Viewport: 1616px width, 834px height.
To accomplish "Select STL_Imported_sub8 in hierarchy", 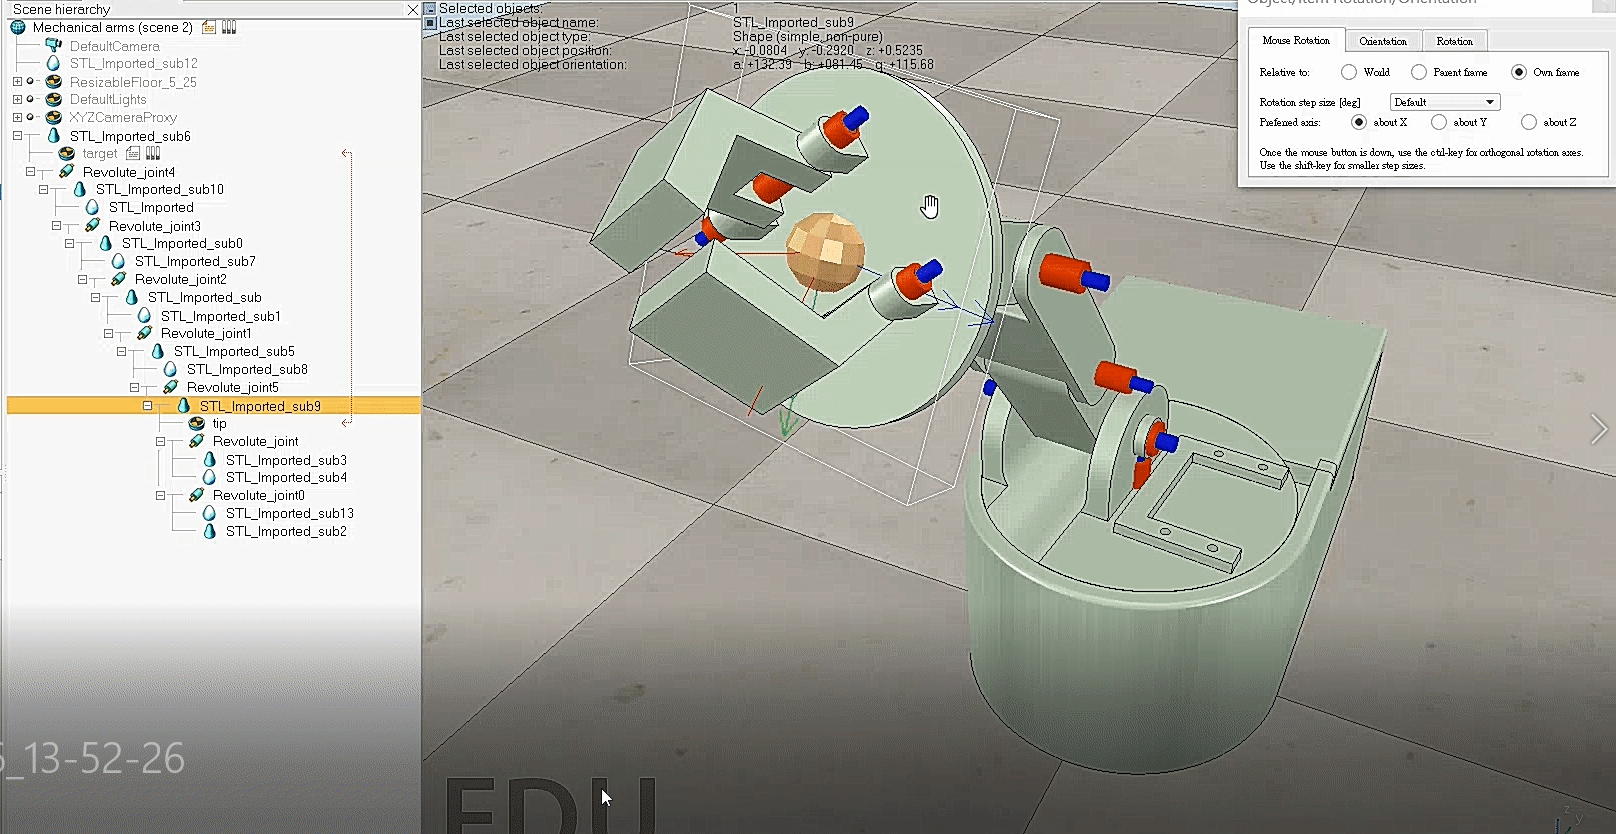I will click(x=247, y=369).
